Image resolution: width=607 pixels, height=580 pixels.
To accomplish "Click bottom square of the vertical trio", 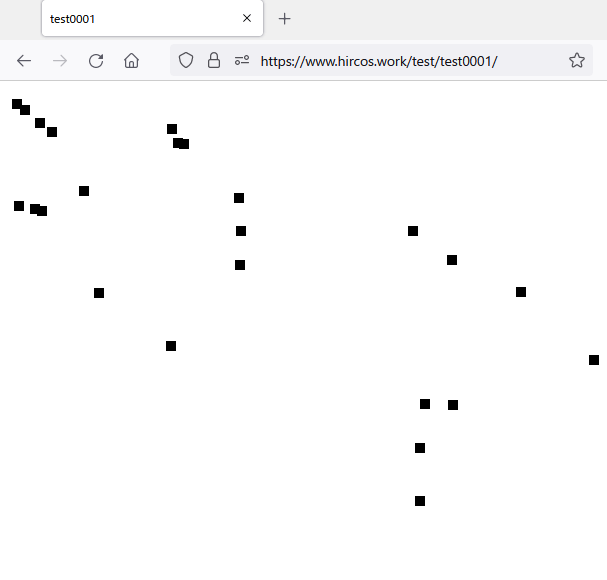I will pyautogui.click(x=240, y=265).
